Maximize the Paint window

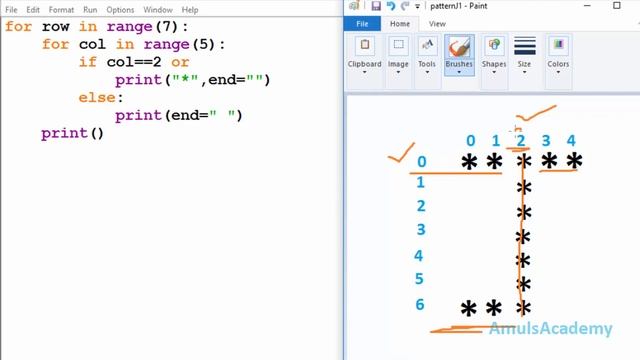coord(617,6)
